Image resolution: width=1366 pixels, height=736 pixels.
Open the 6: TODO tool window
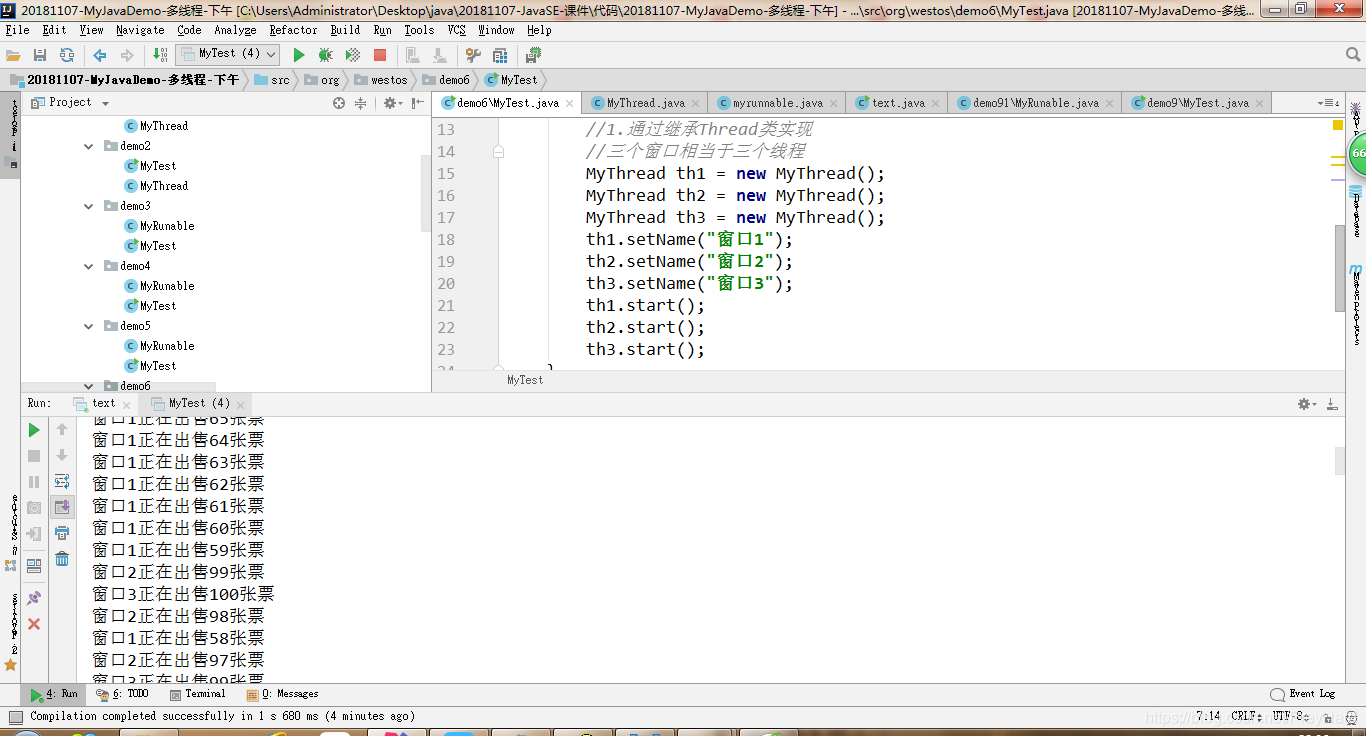click(123, 694)
